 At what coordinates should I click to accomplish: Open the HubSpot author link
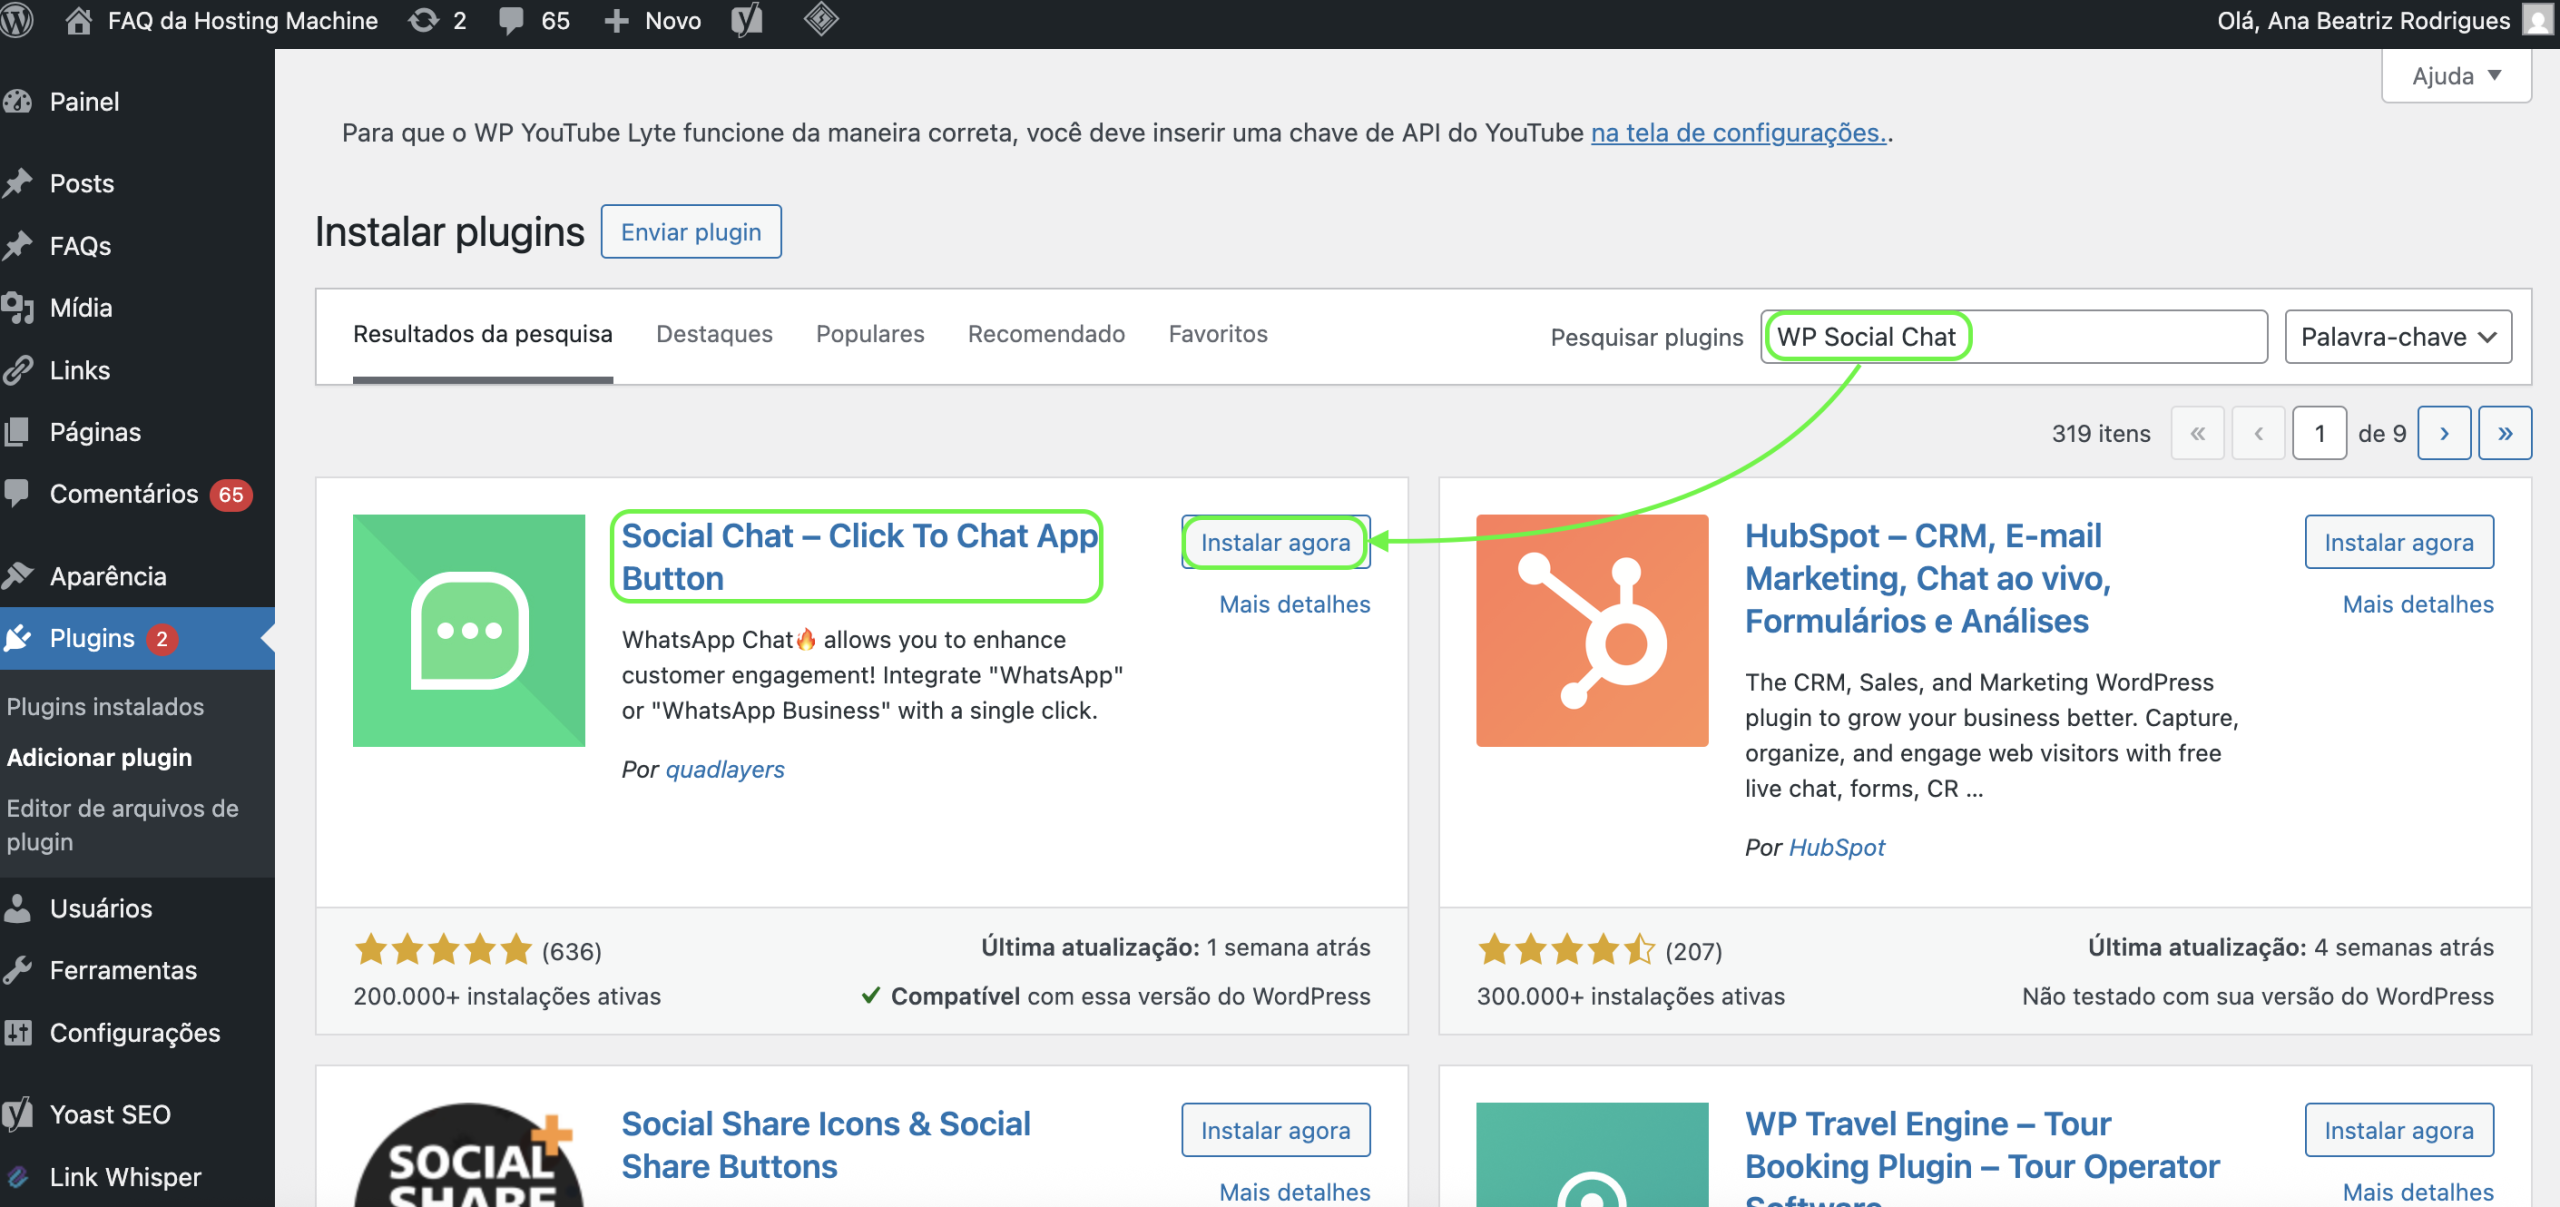[1837, 847]
